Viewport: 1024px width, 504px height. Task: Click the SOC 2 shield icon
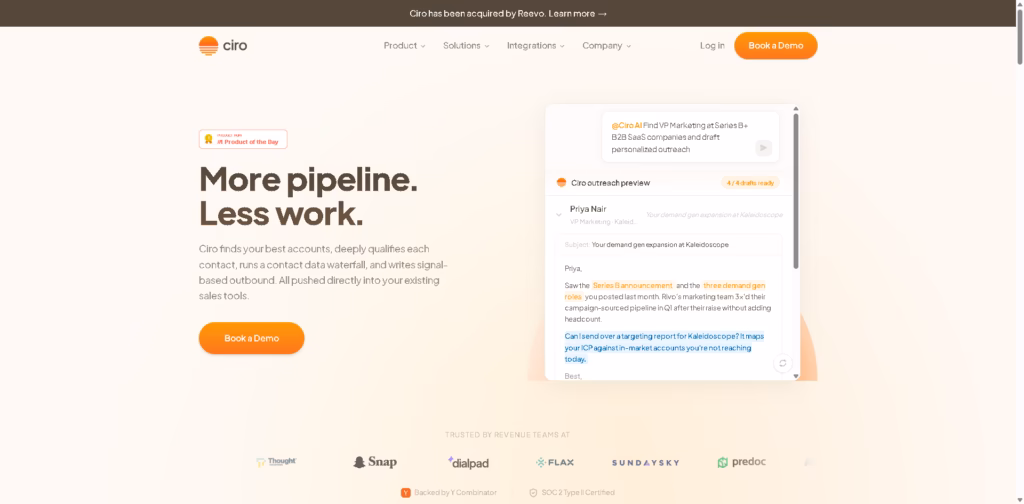533,493
